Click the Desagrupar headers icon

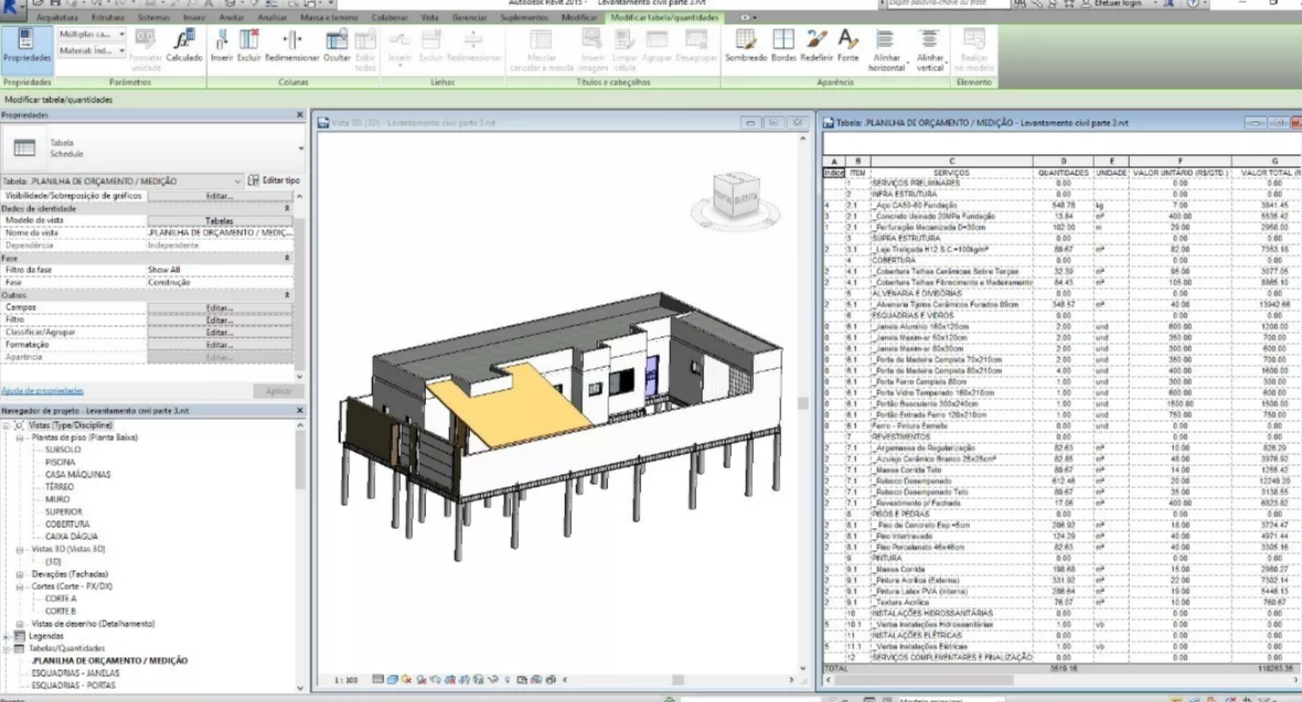coord(697,45)
